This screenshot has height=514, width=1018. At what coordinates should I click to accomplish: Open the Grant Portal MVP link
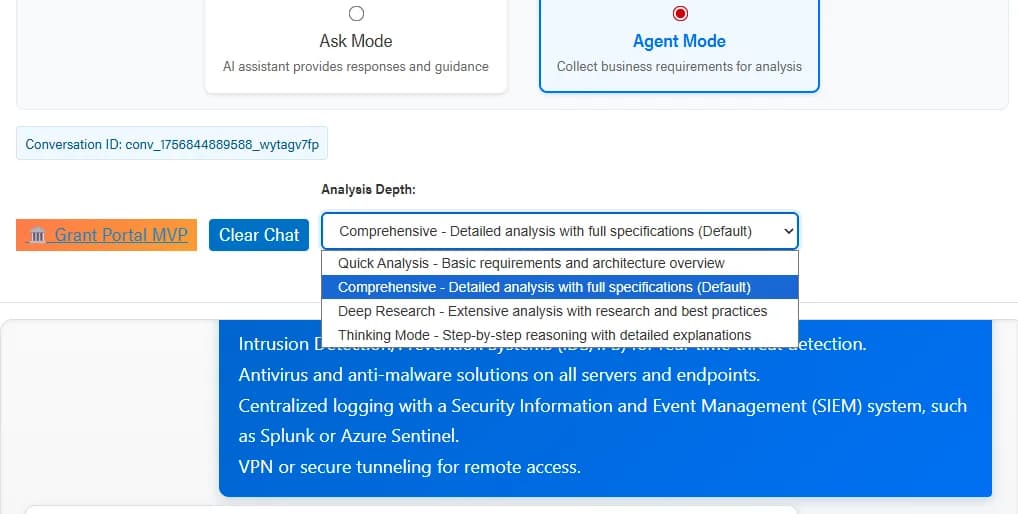pos(120,235)
